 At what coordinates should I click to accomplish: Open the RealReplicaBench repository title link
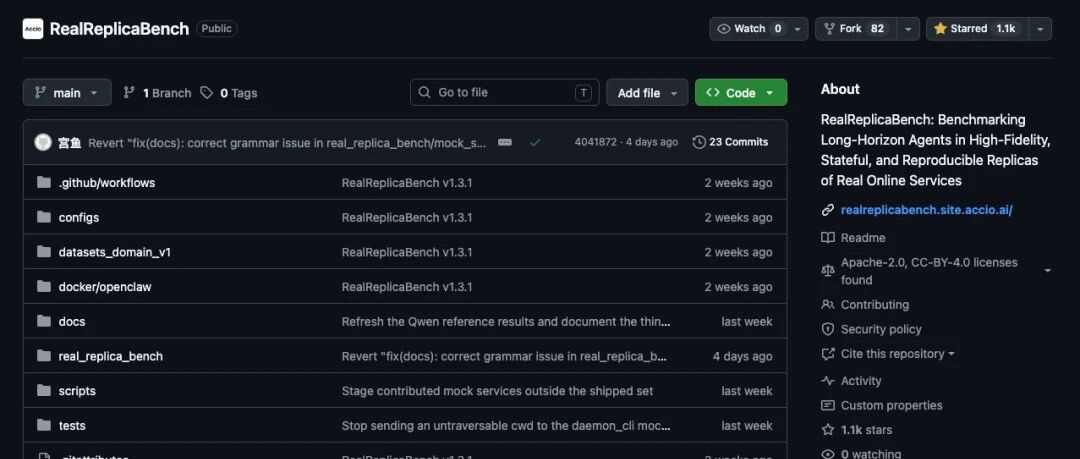(119, 29)
